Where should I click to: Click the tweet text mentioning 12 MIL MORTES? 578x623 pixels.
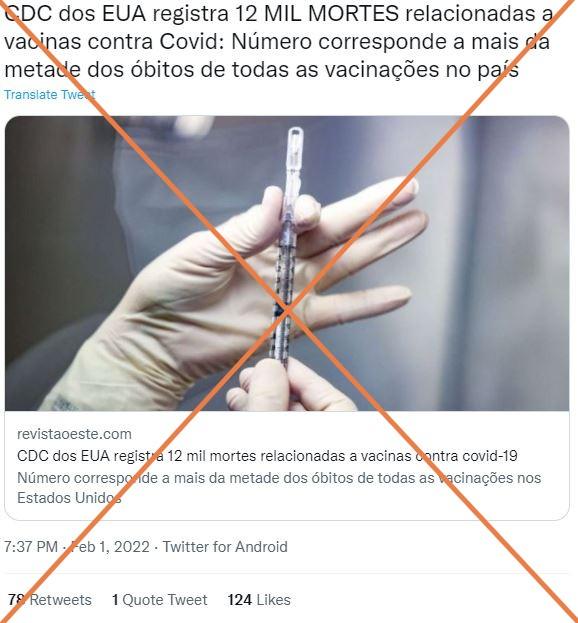click(x=278, y=42)
